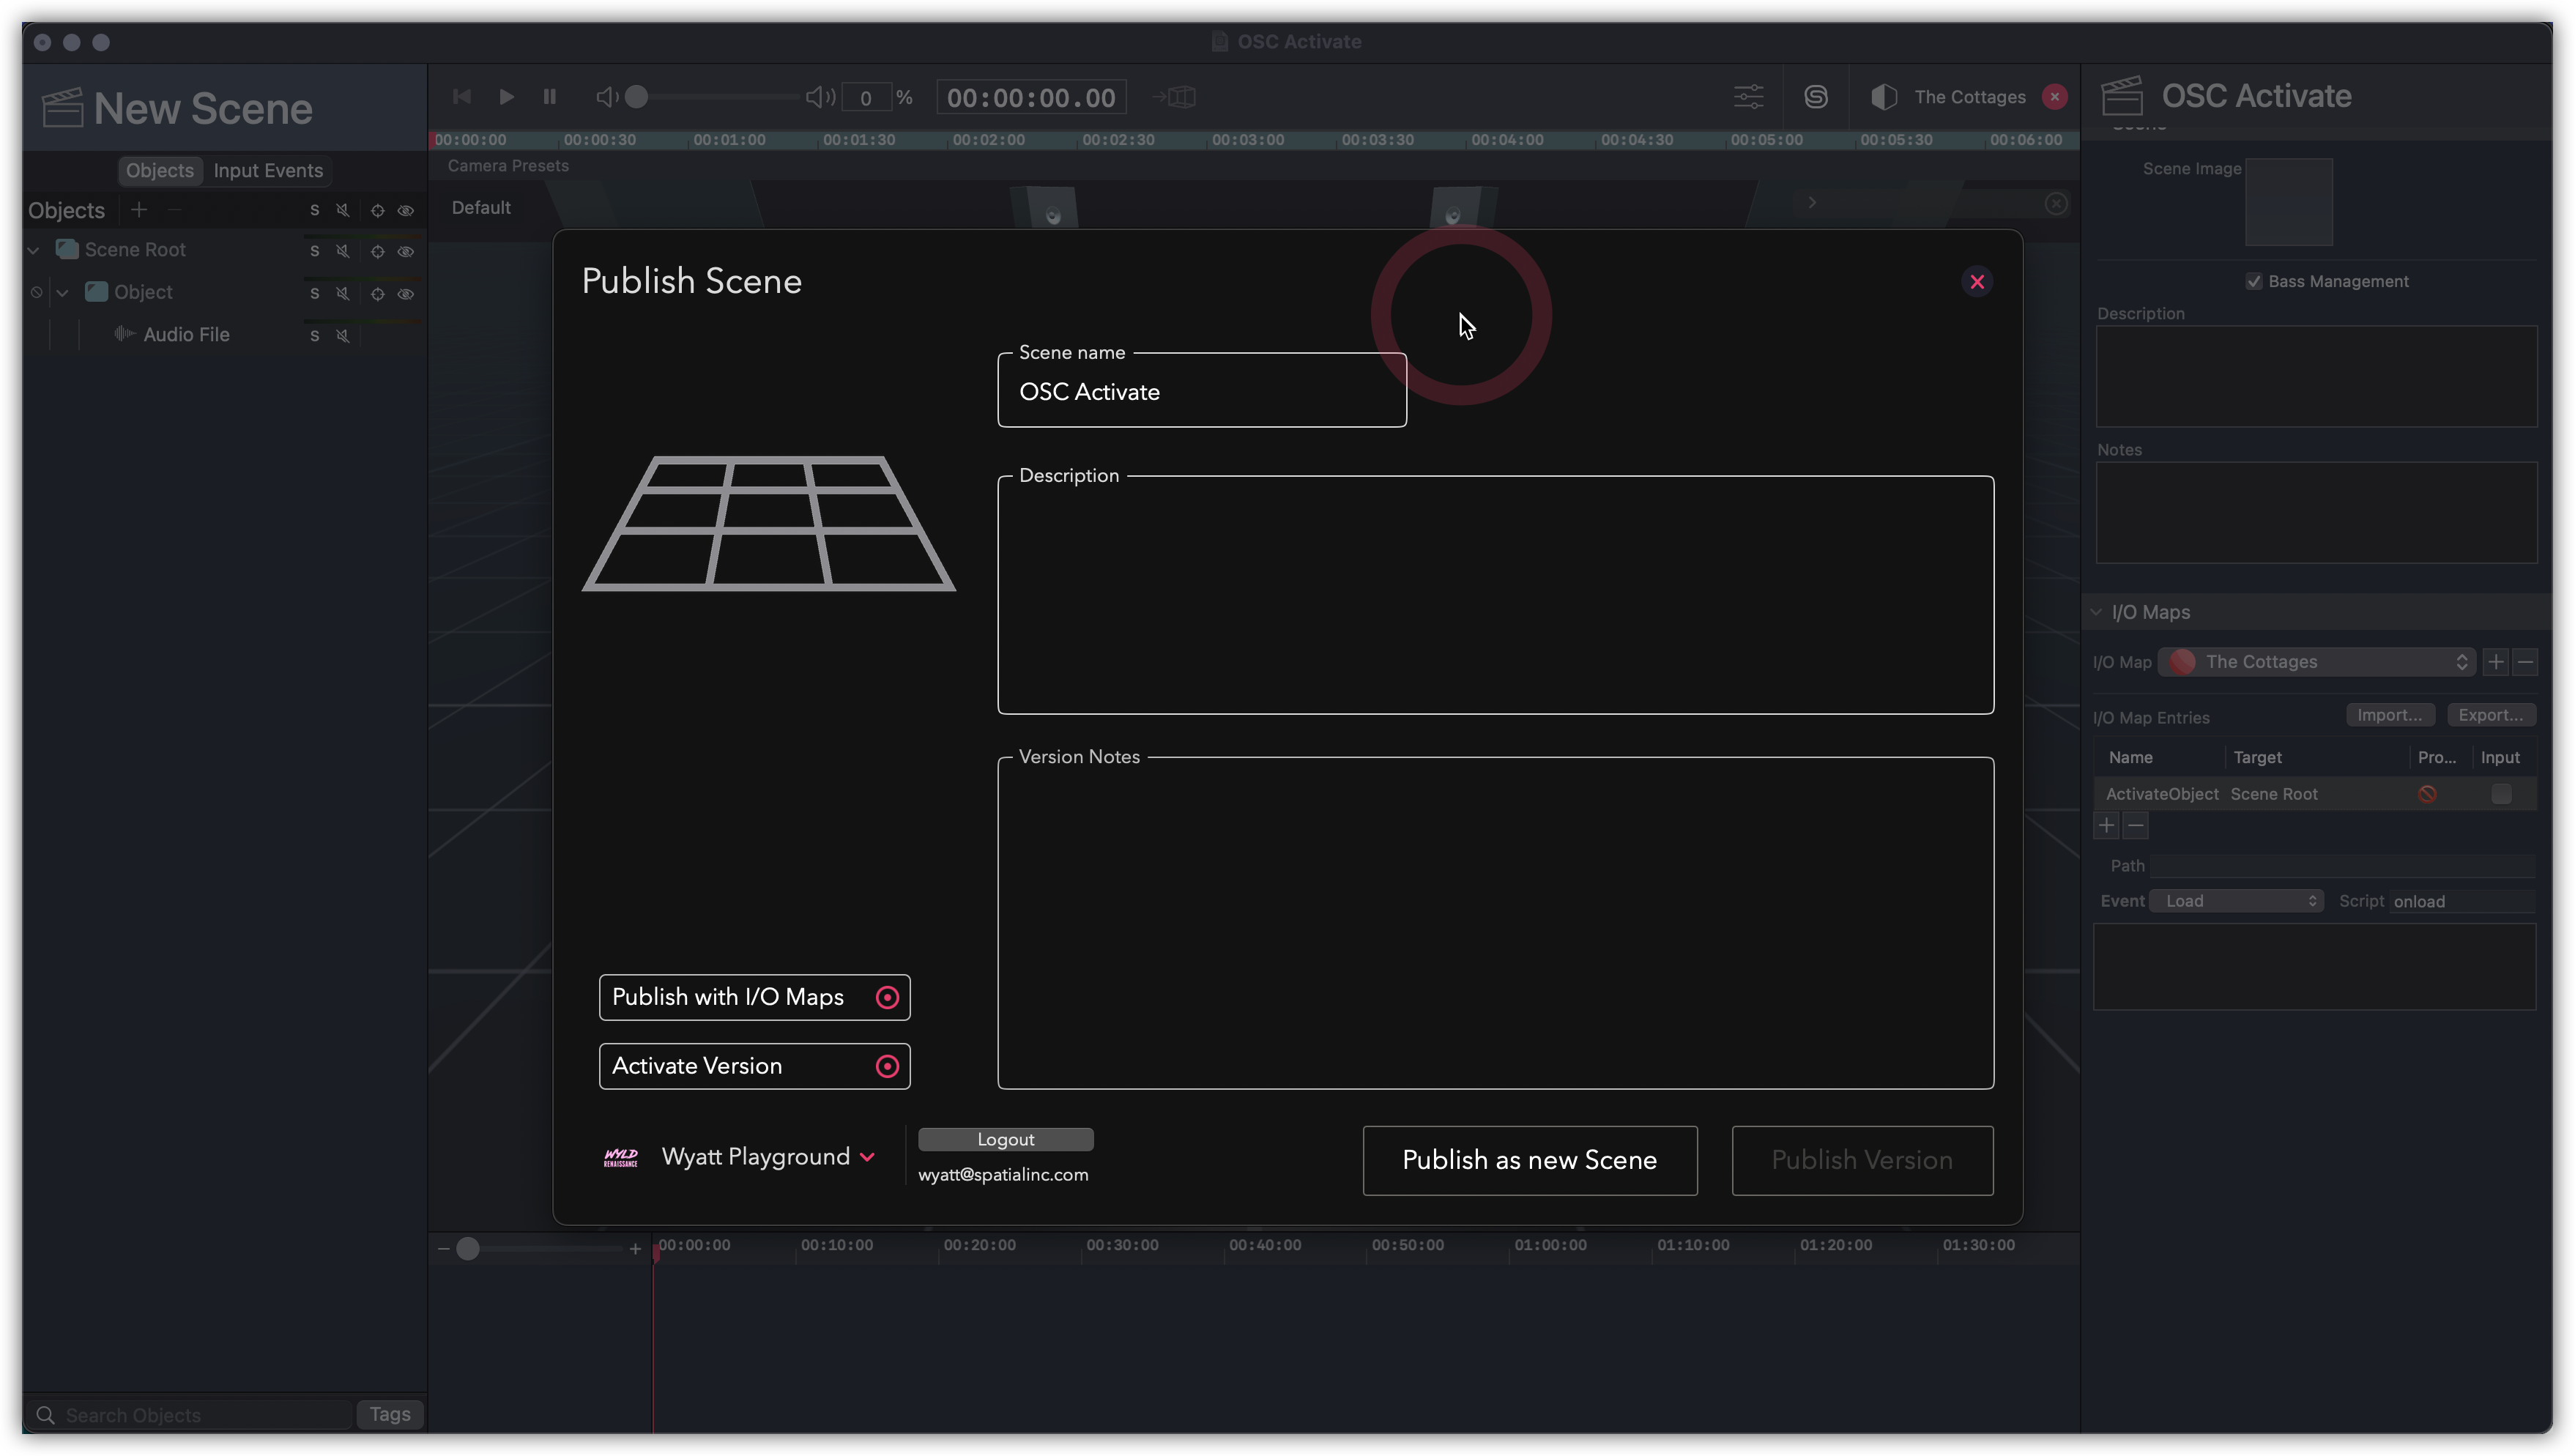Disconnect The Cottages with red x icon
The height and width of the screenshot is (1456, 2575).
pos(2054,97)
